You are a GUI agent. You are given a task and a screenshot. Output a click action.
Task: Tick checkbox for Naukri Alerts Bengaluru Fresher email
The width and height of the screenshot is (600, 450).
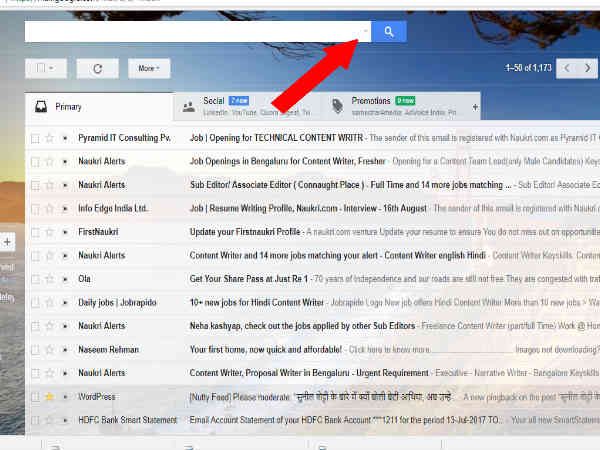35,162
